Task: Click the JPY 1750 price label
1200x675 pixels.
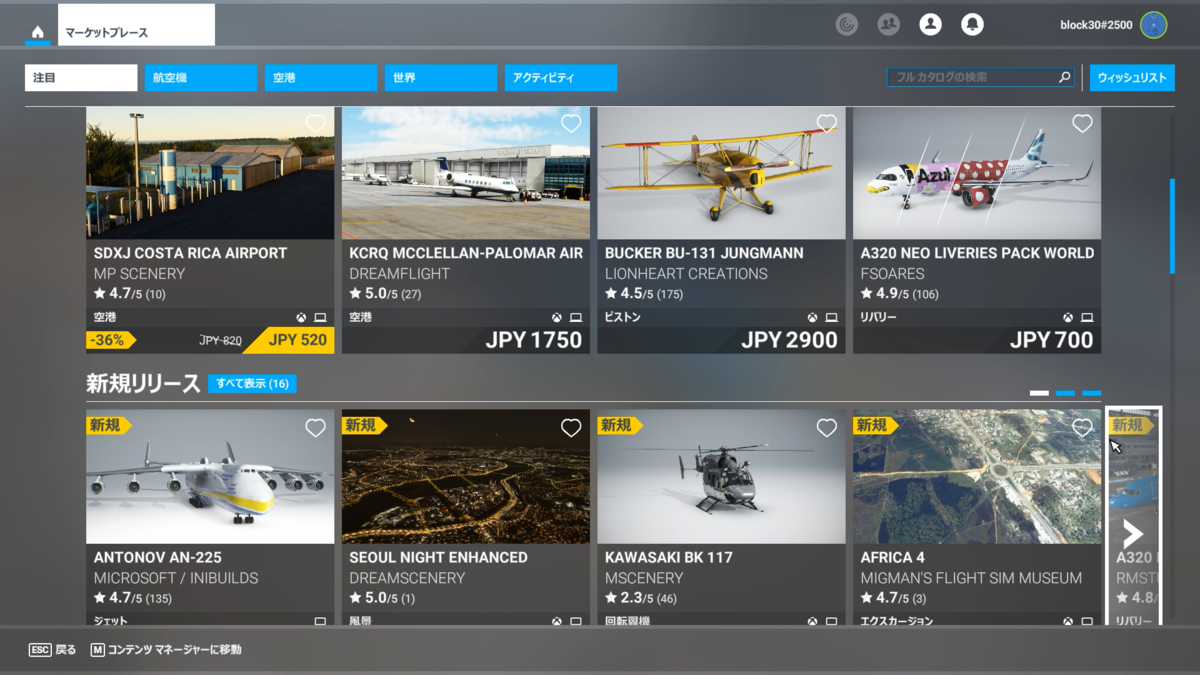Action: pos(534,340)
